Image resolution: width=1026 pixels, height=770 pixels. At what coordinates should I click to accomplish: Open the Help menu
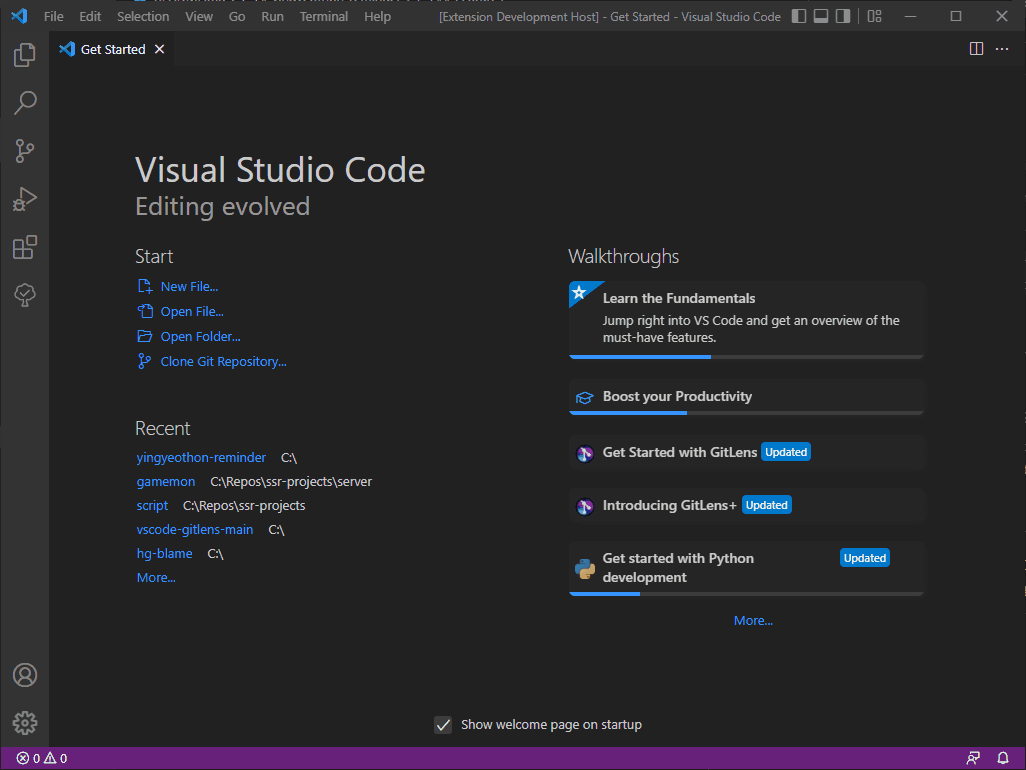(x=378, y=16)
